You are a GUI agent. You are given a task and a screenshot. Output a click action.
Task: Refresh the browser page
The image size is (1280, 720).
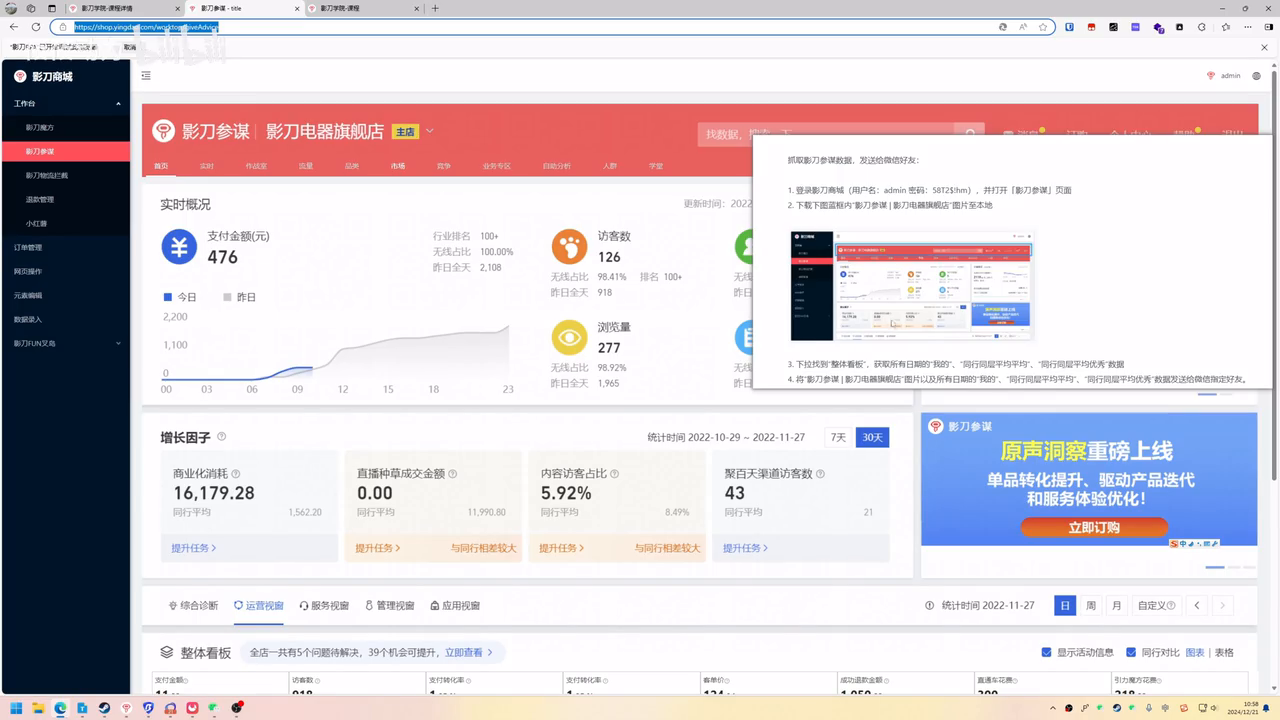click(x=36, y=27)
